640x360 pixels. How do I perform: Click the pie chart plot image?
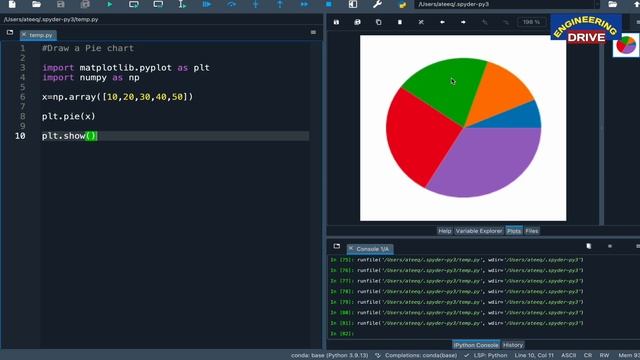point(463,128)
